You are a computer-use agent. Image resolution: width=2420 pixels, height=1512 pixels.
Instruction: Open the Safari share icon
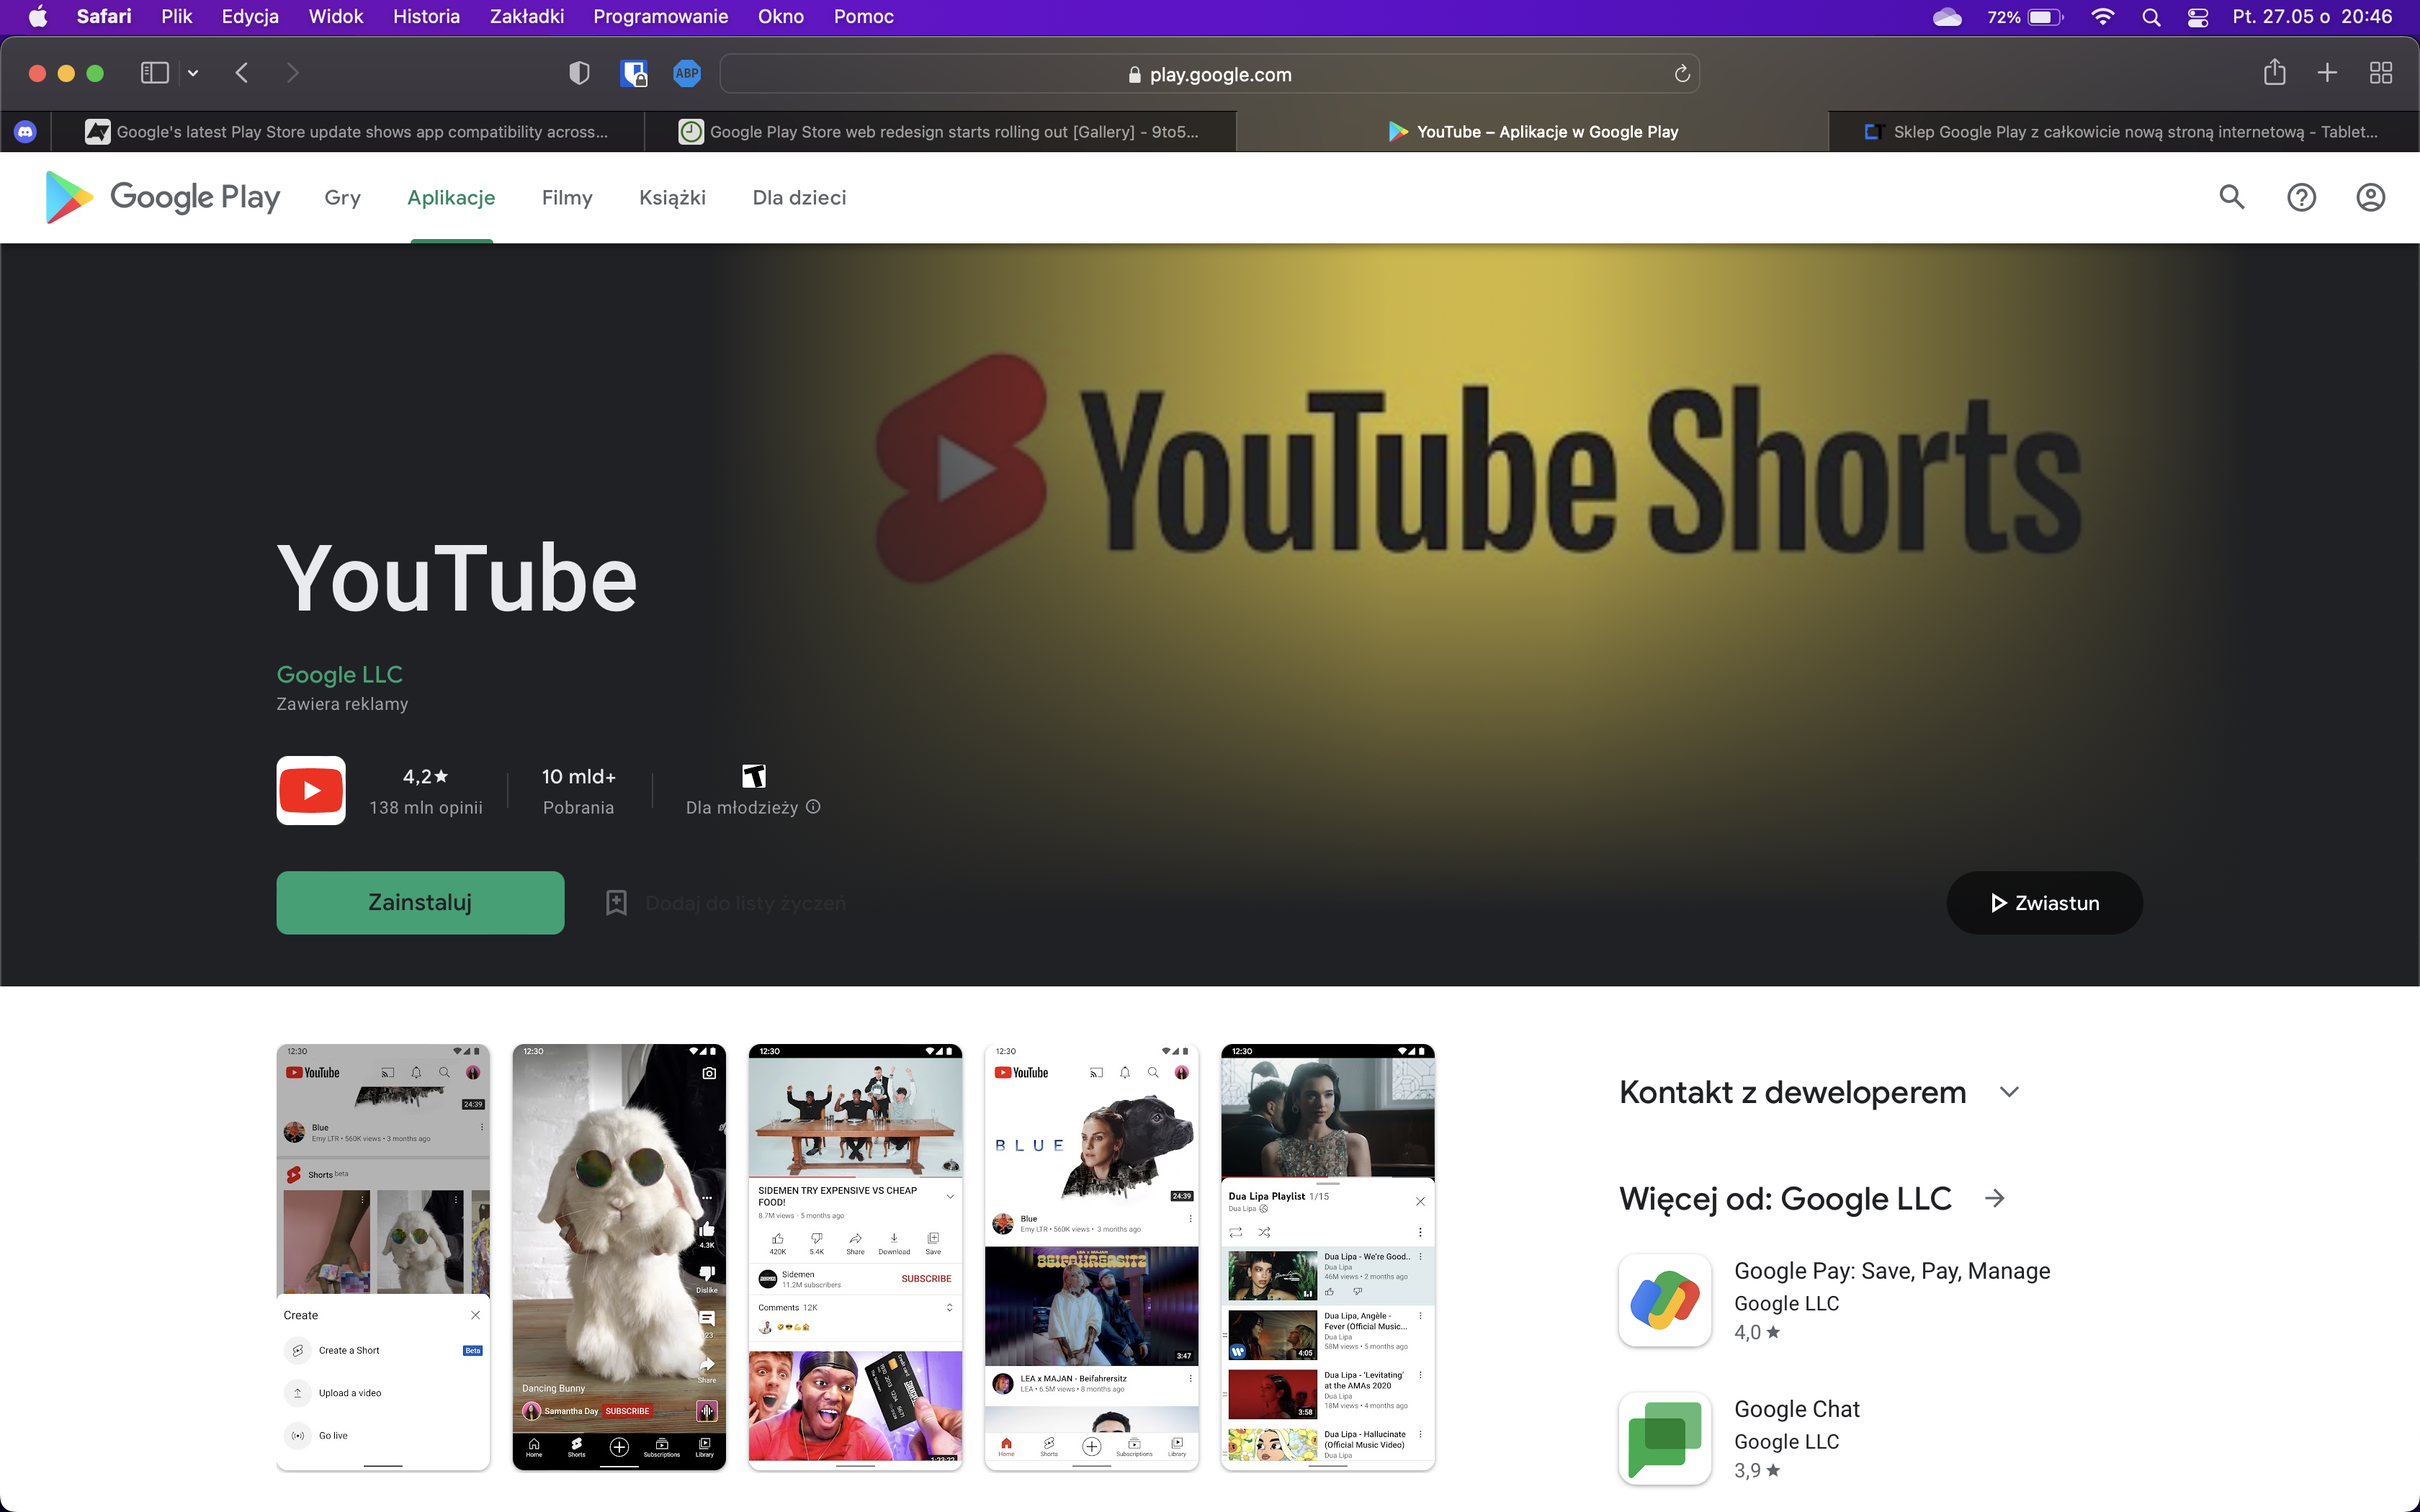point(2274,72)
